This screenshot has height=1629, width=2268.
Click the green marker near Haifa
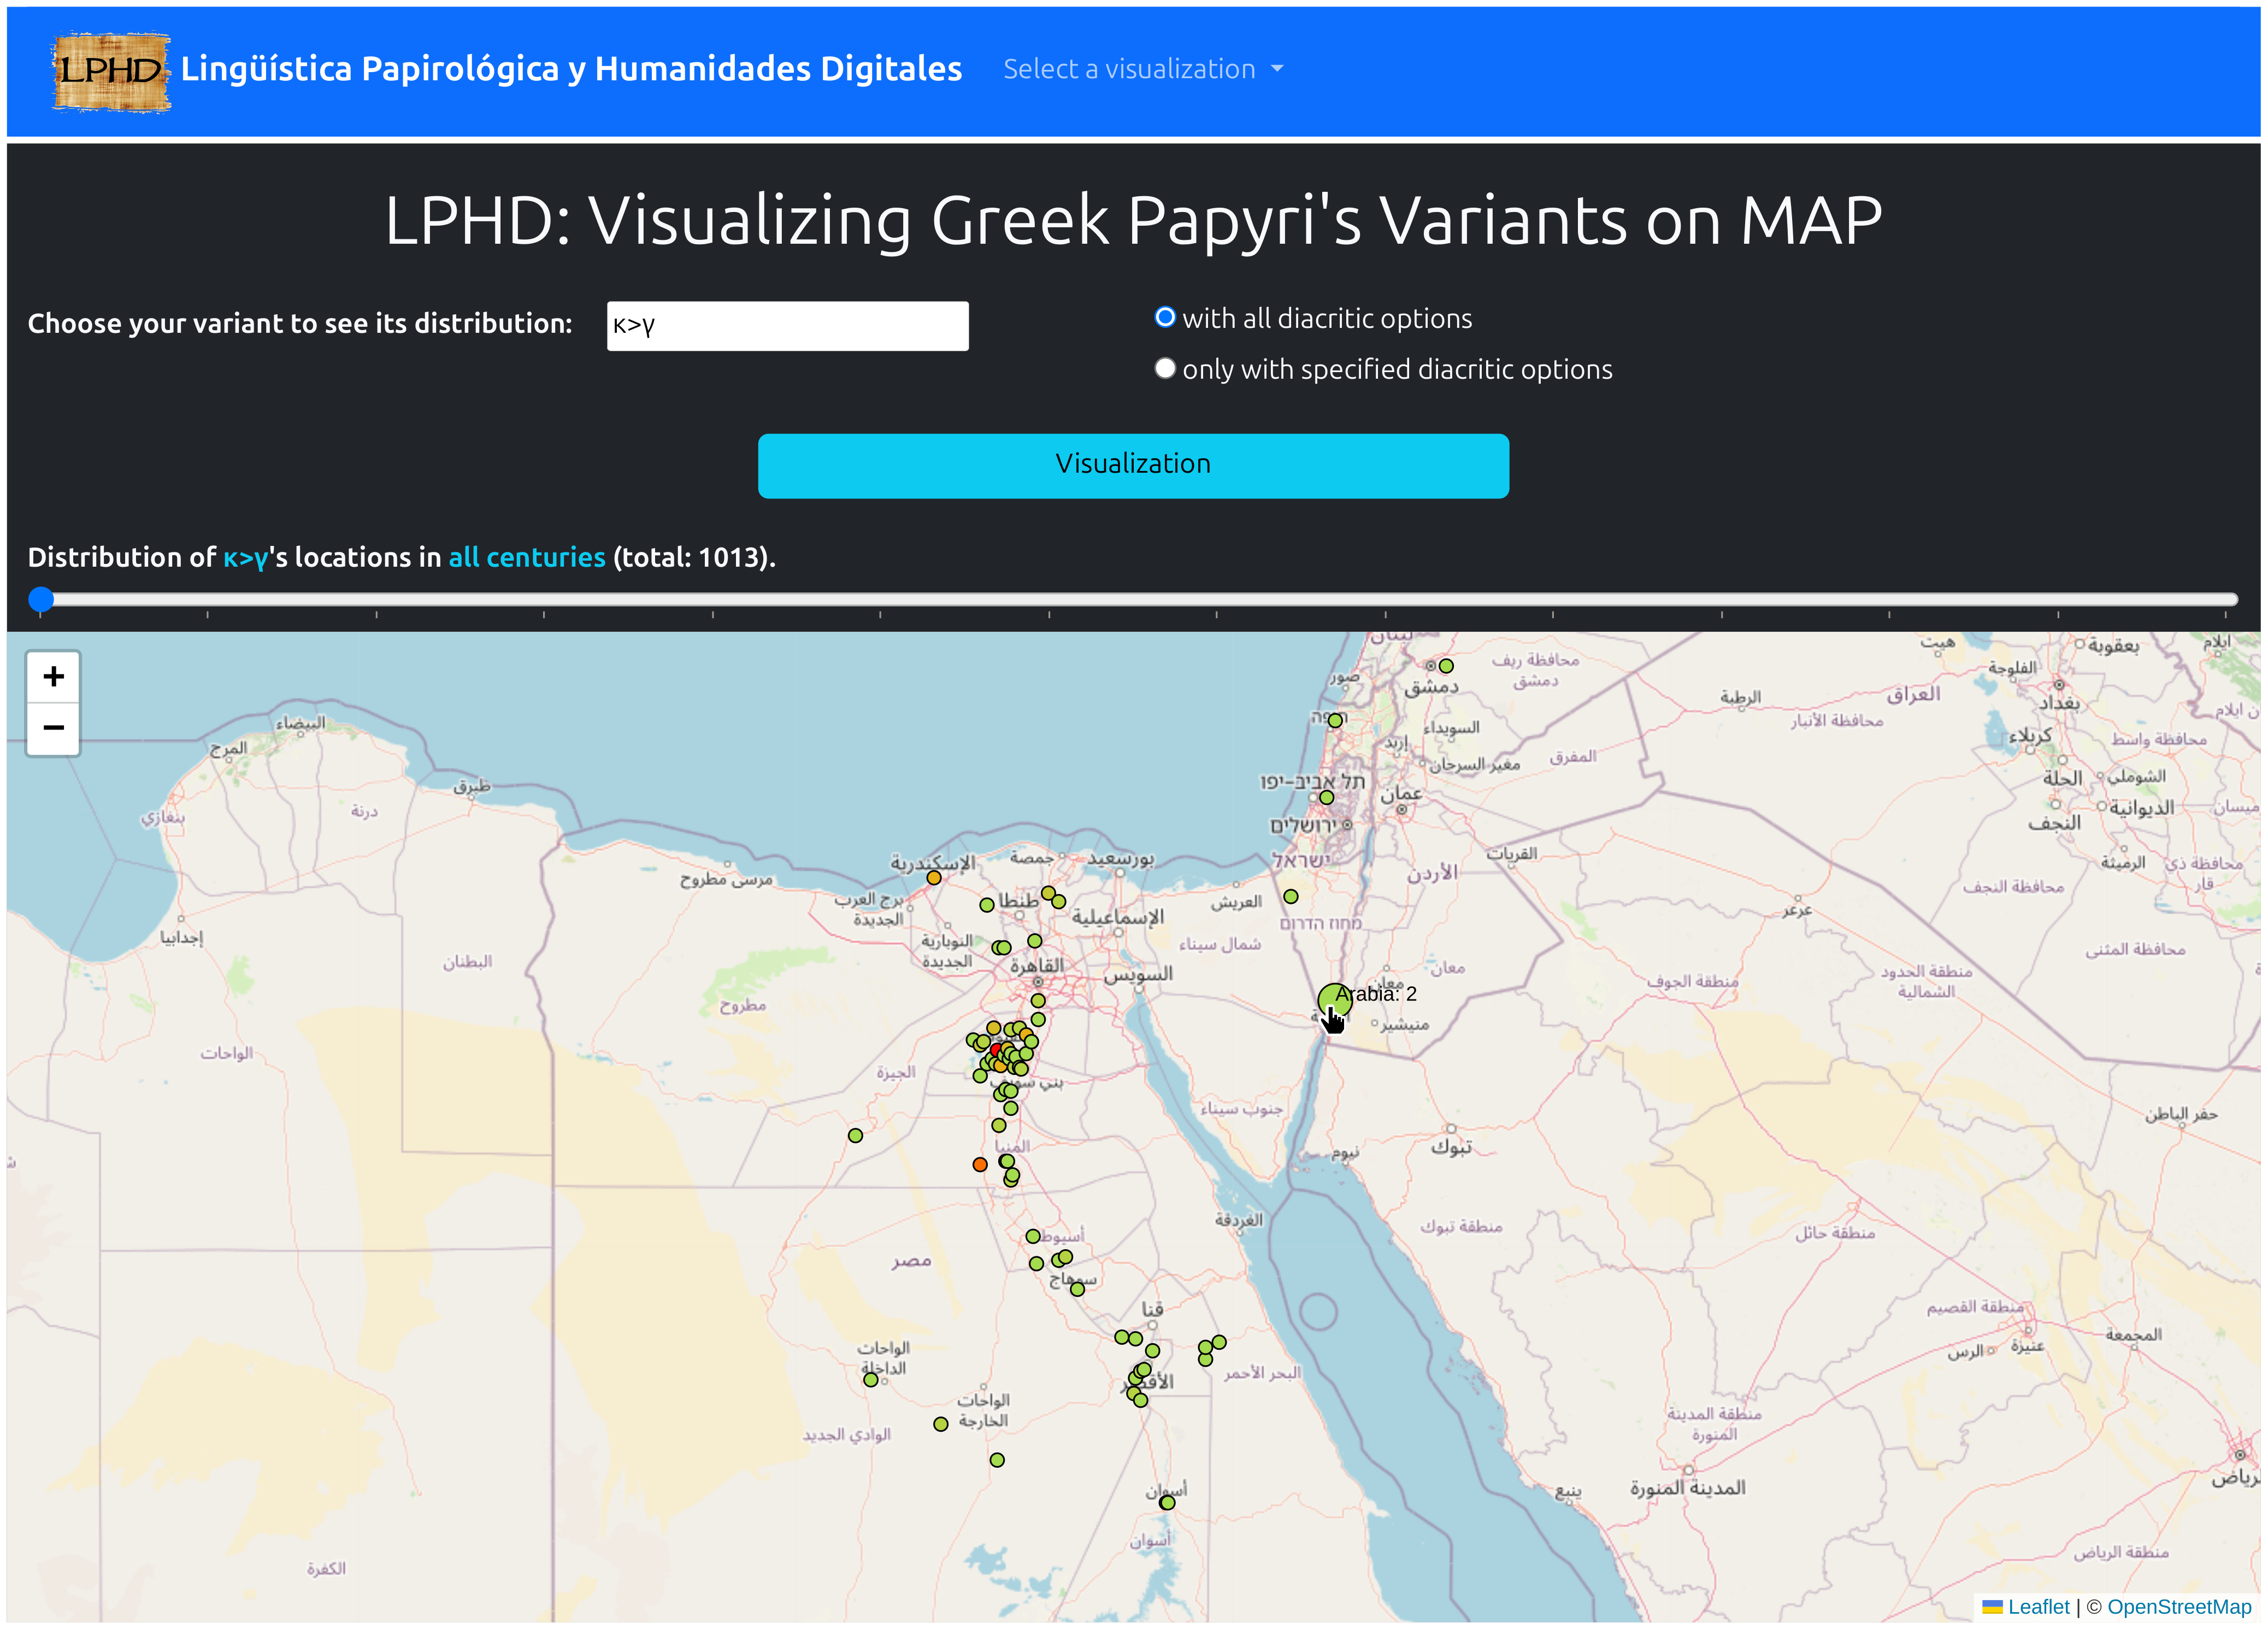(x=1335, y=721)
